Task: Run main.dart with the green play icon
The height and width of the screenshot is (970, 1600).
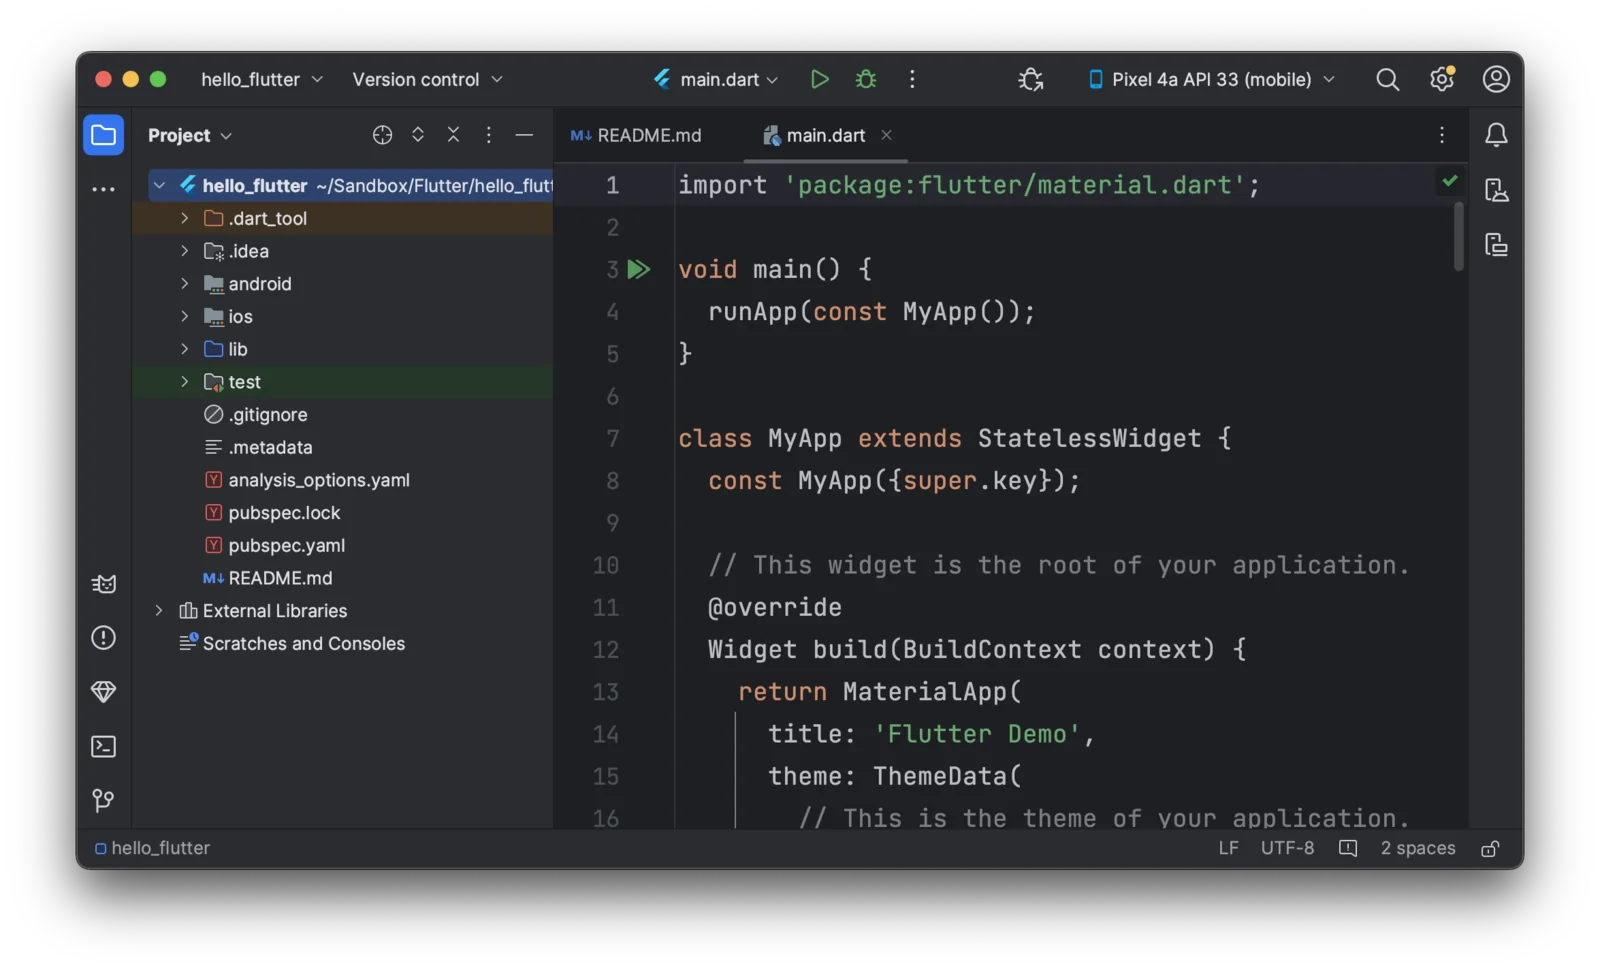Action: [x=819, y=79]
